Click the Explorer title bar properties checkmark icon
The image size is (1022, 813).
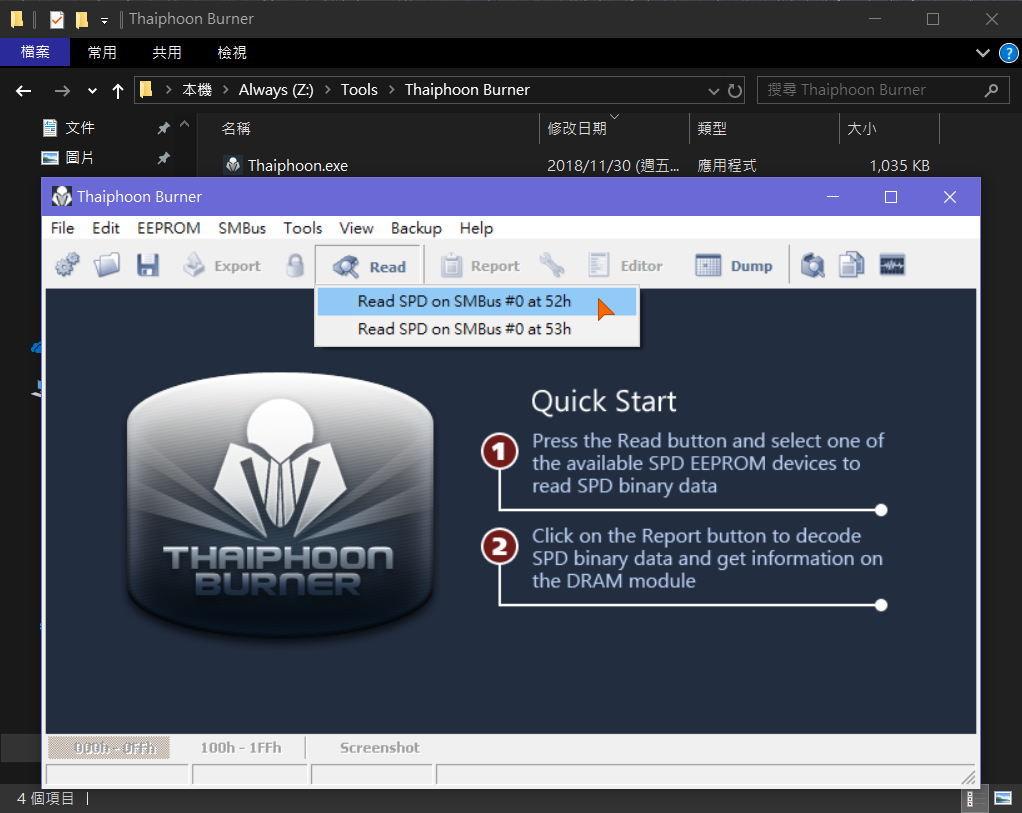tap(57, 20)
